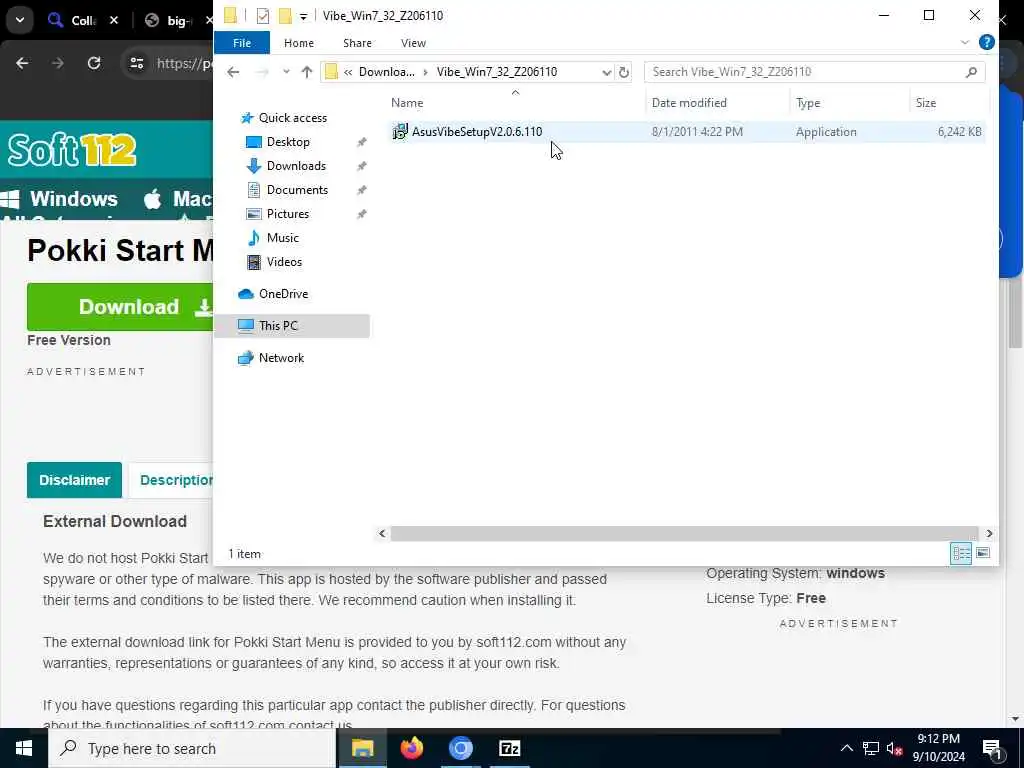Screen dimensions: 1024x768
Task: Click the Vibe_Win7_32_Z206110 breadcrumb segment
Action: (x=496, y=72)
